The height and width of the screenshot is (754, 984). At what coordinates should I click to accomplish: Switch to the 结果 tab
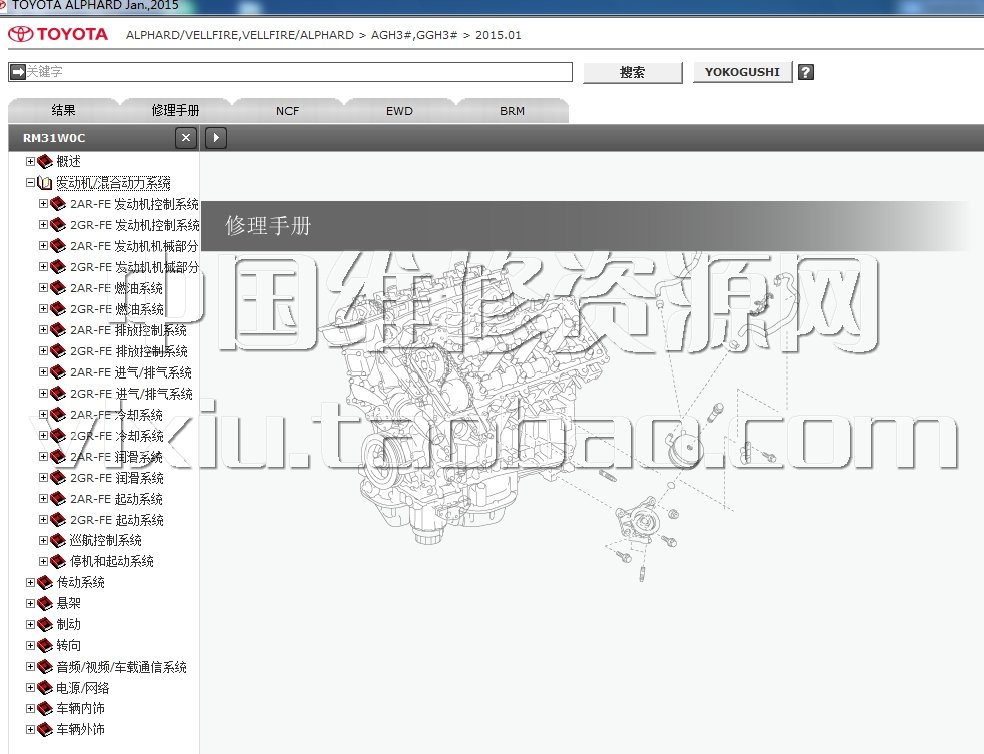tap(63, 110)
